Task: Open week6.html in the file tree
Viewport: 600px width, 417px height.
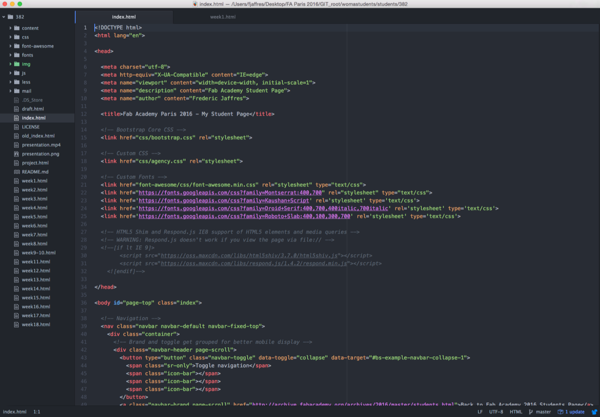Action: click(34, 226)
